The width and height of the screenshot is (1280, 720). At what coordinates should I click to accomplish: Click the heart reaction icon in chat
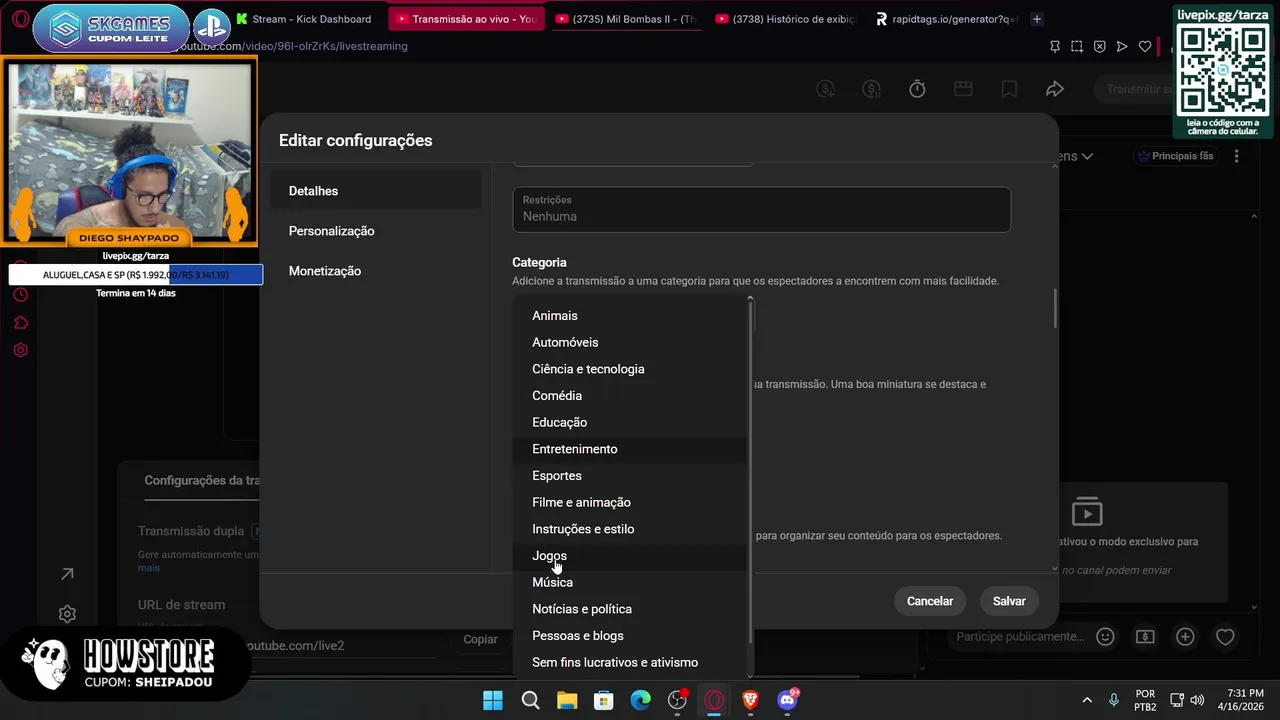click(1225, 636)
